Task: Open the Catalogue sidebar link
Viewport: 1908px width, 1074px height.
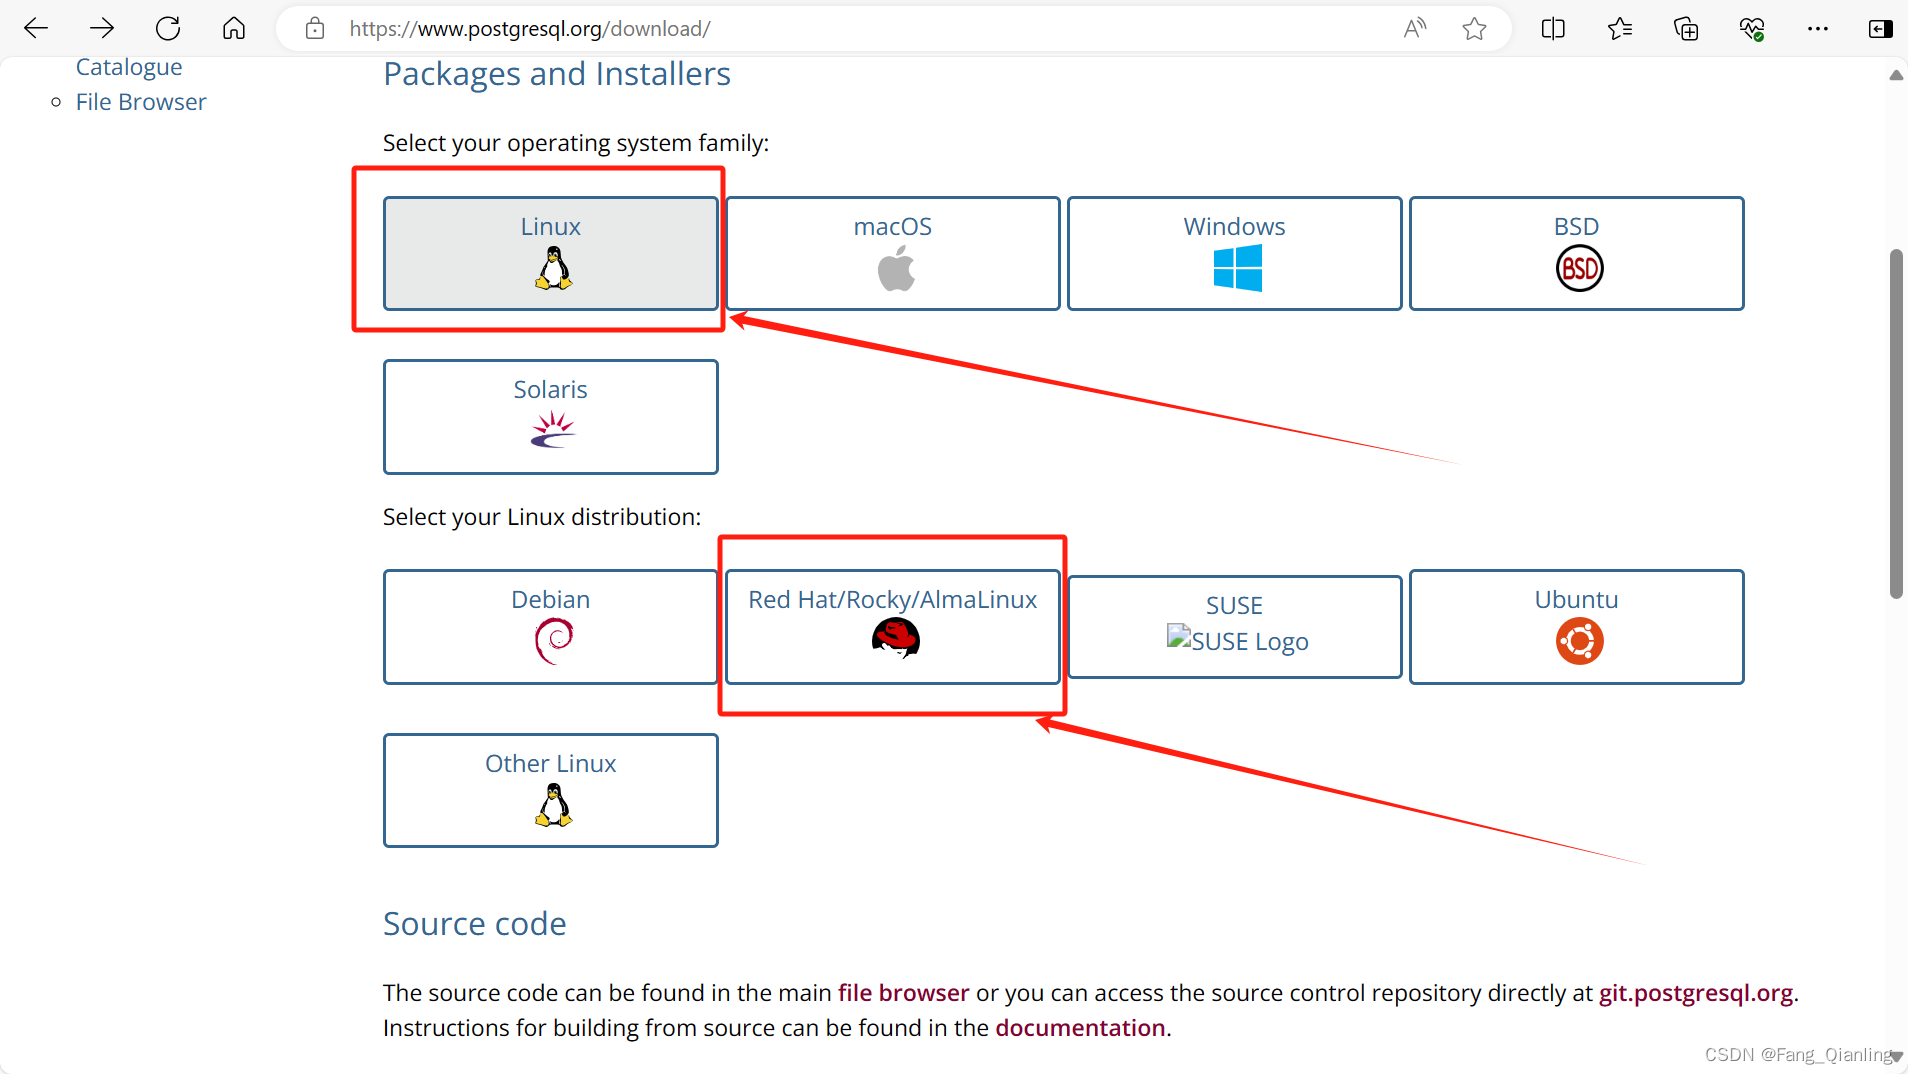Action: point(129,67)
